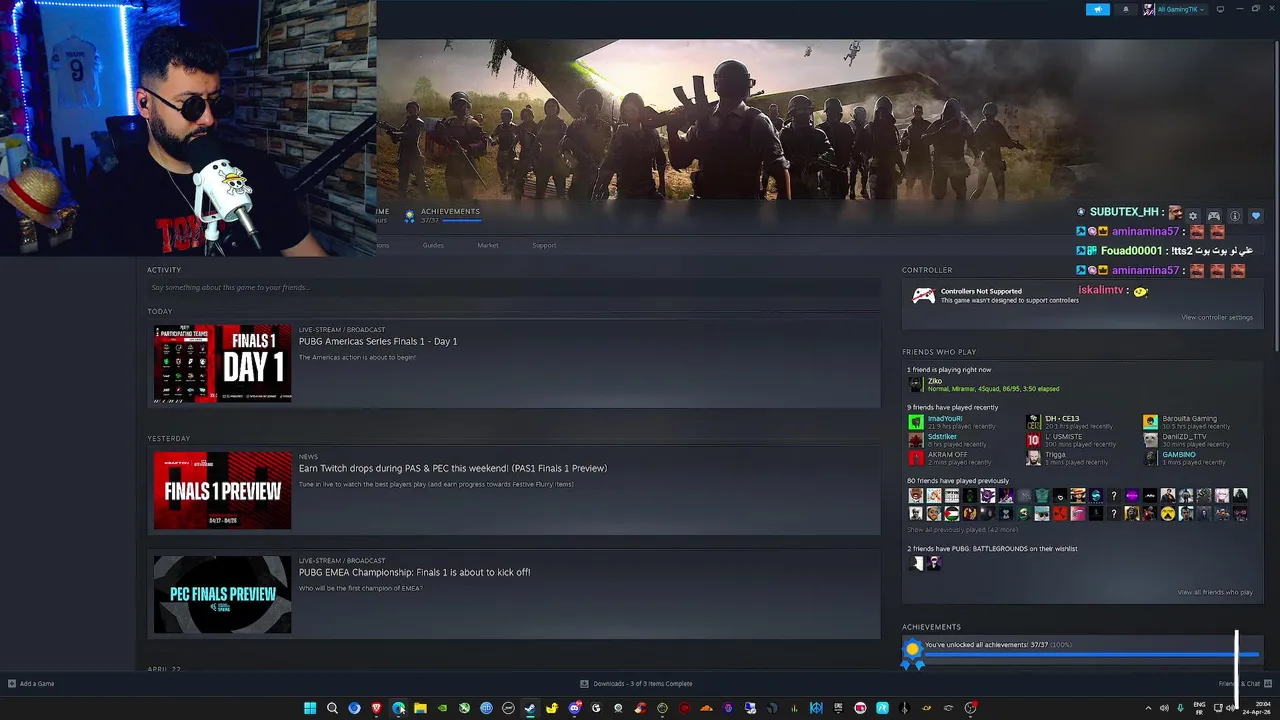Click the blue announcements megaphone button
Screen dimensions: 1280x720
(1097, 9)
